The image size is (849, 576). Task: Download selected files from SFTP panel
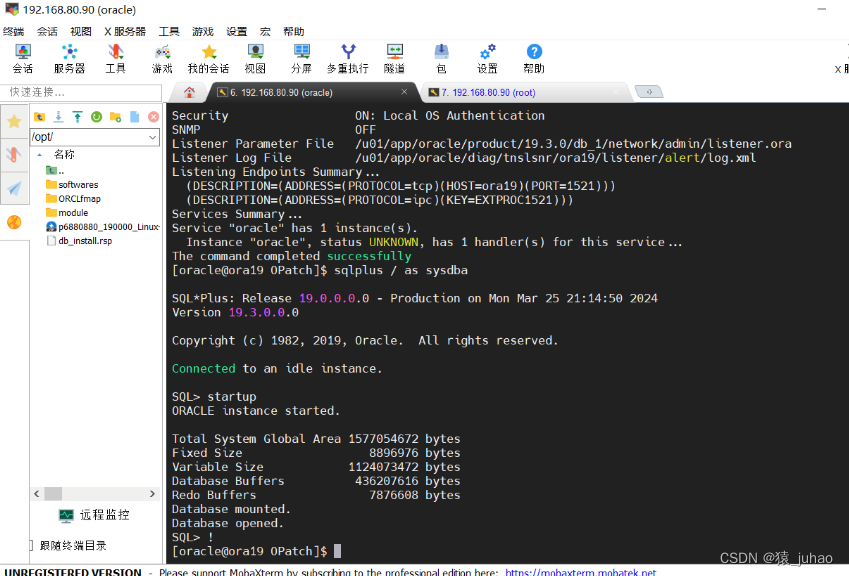click(58, 117)
